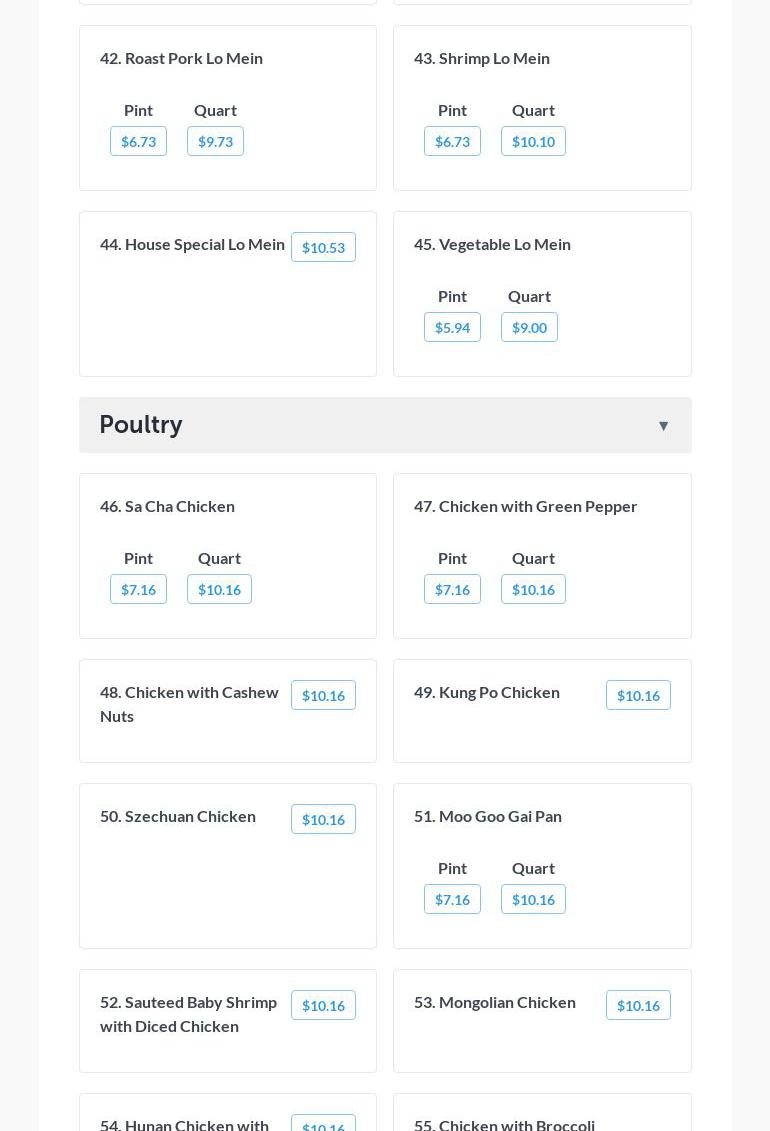Choose Quart price for Moo Goo Gai Pan
The height and width of the screenshot is (1131, 770).
click(x=533, y=899)
